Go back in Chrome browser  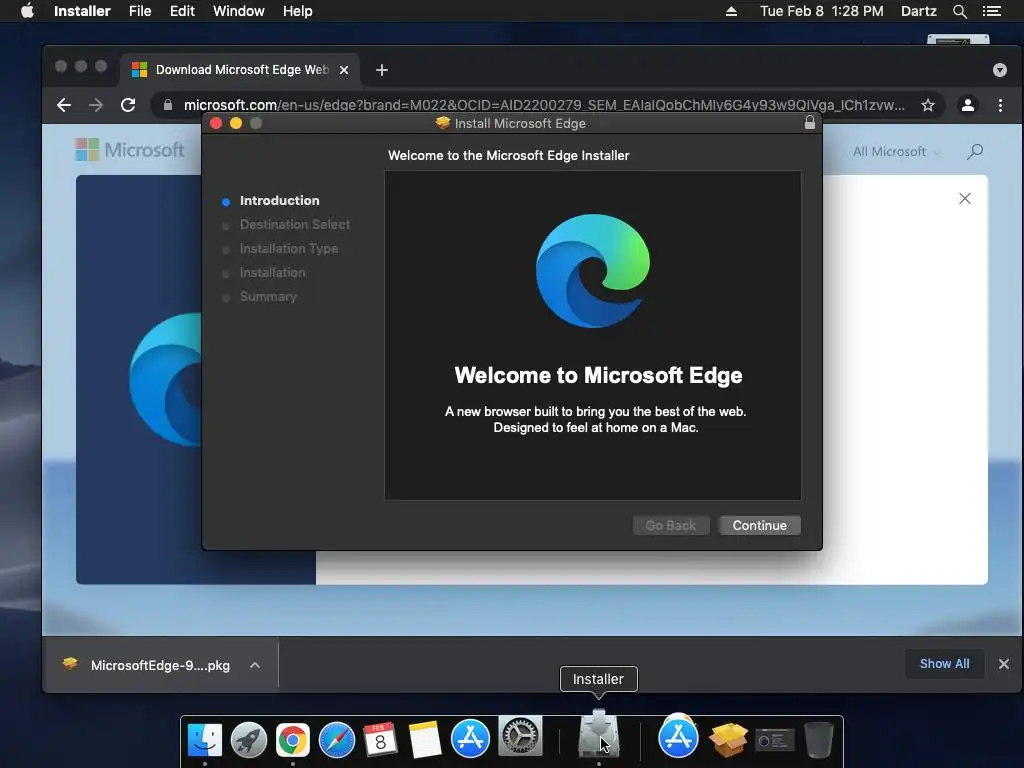tap(63, 105)
